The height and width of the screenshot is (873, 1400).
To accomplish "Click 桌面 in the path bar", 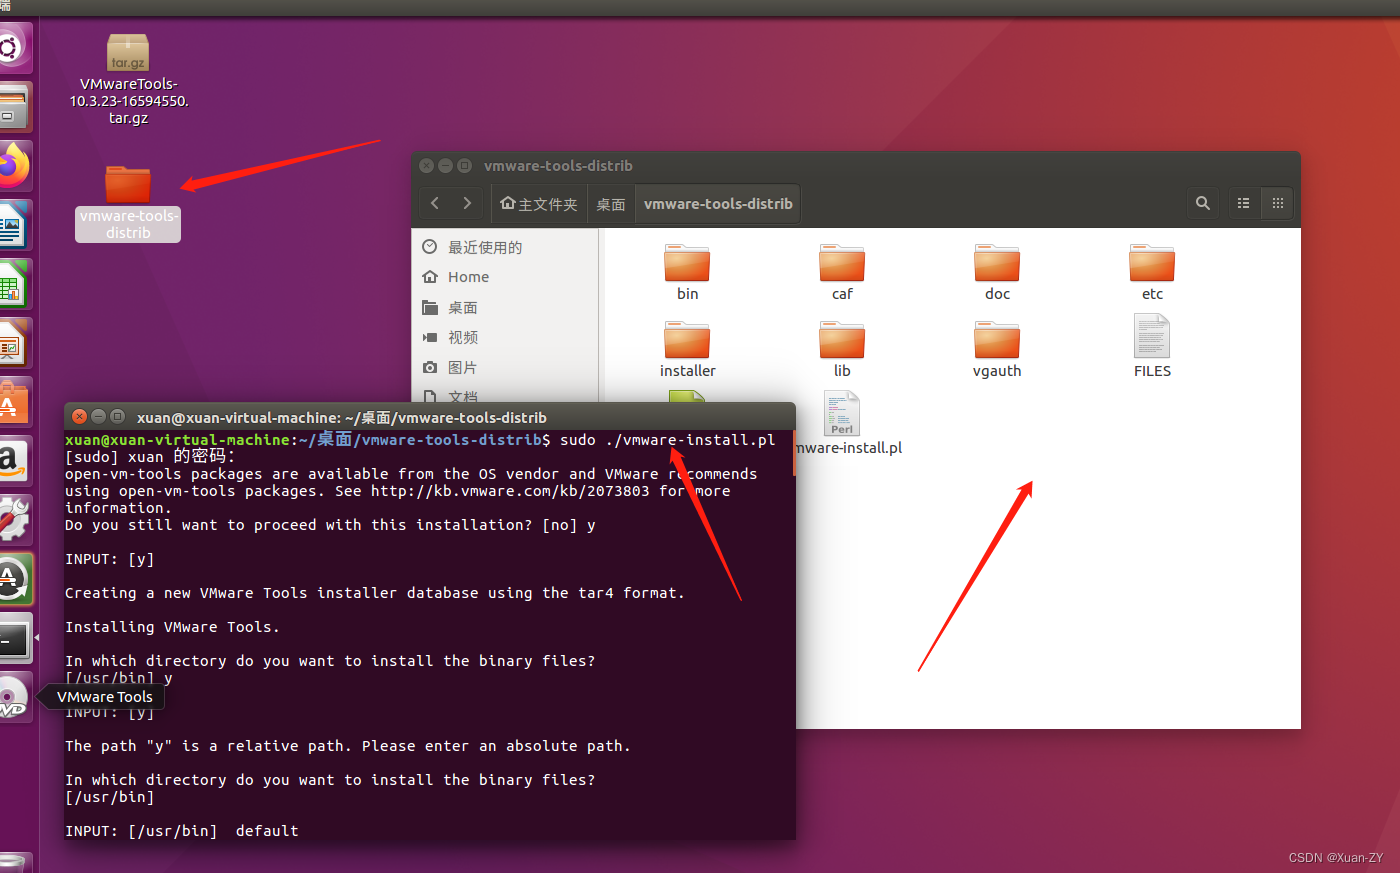I will click(611, 203).
